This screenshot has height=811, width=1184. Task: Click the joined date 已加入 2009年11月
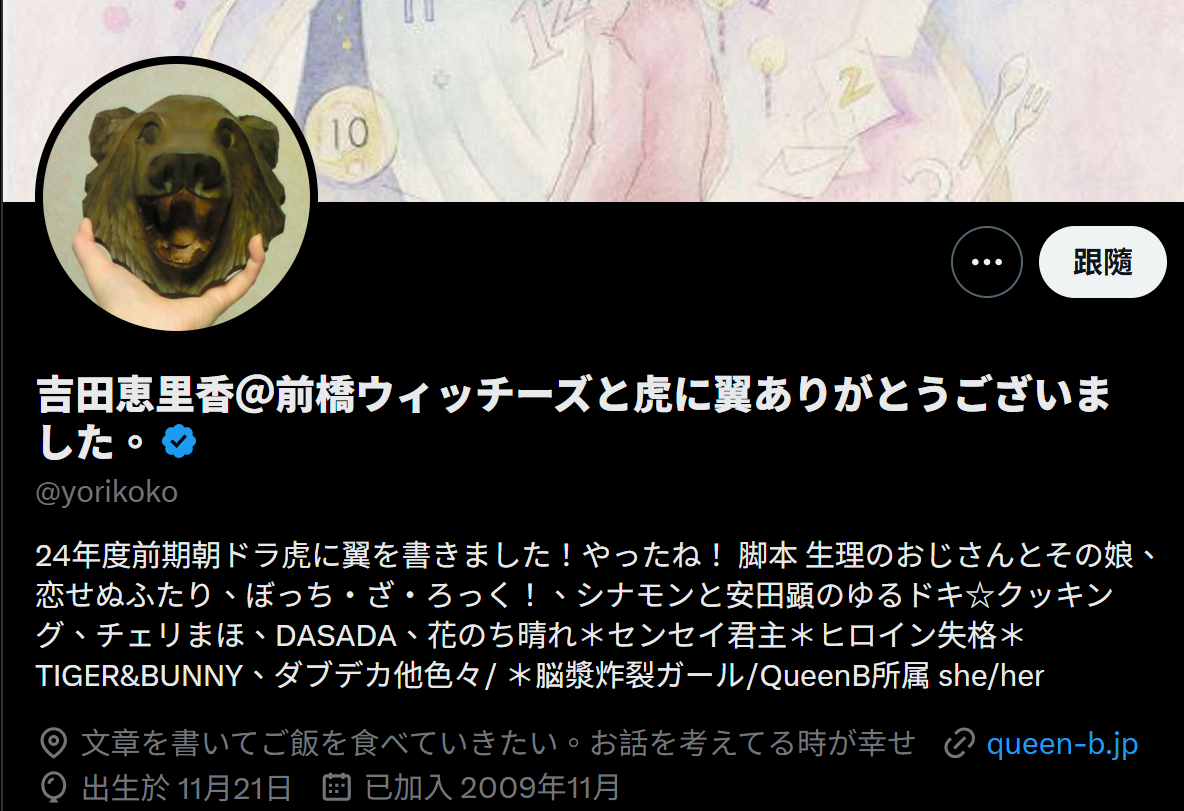coord(492,788)
